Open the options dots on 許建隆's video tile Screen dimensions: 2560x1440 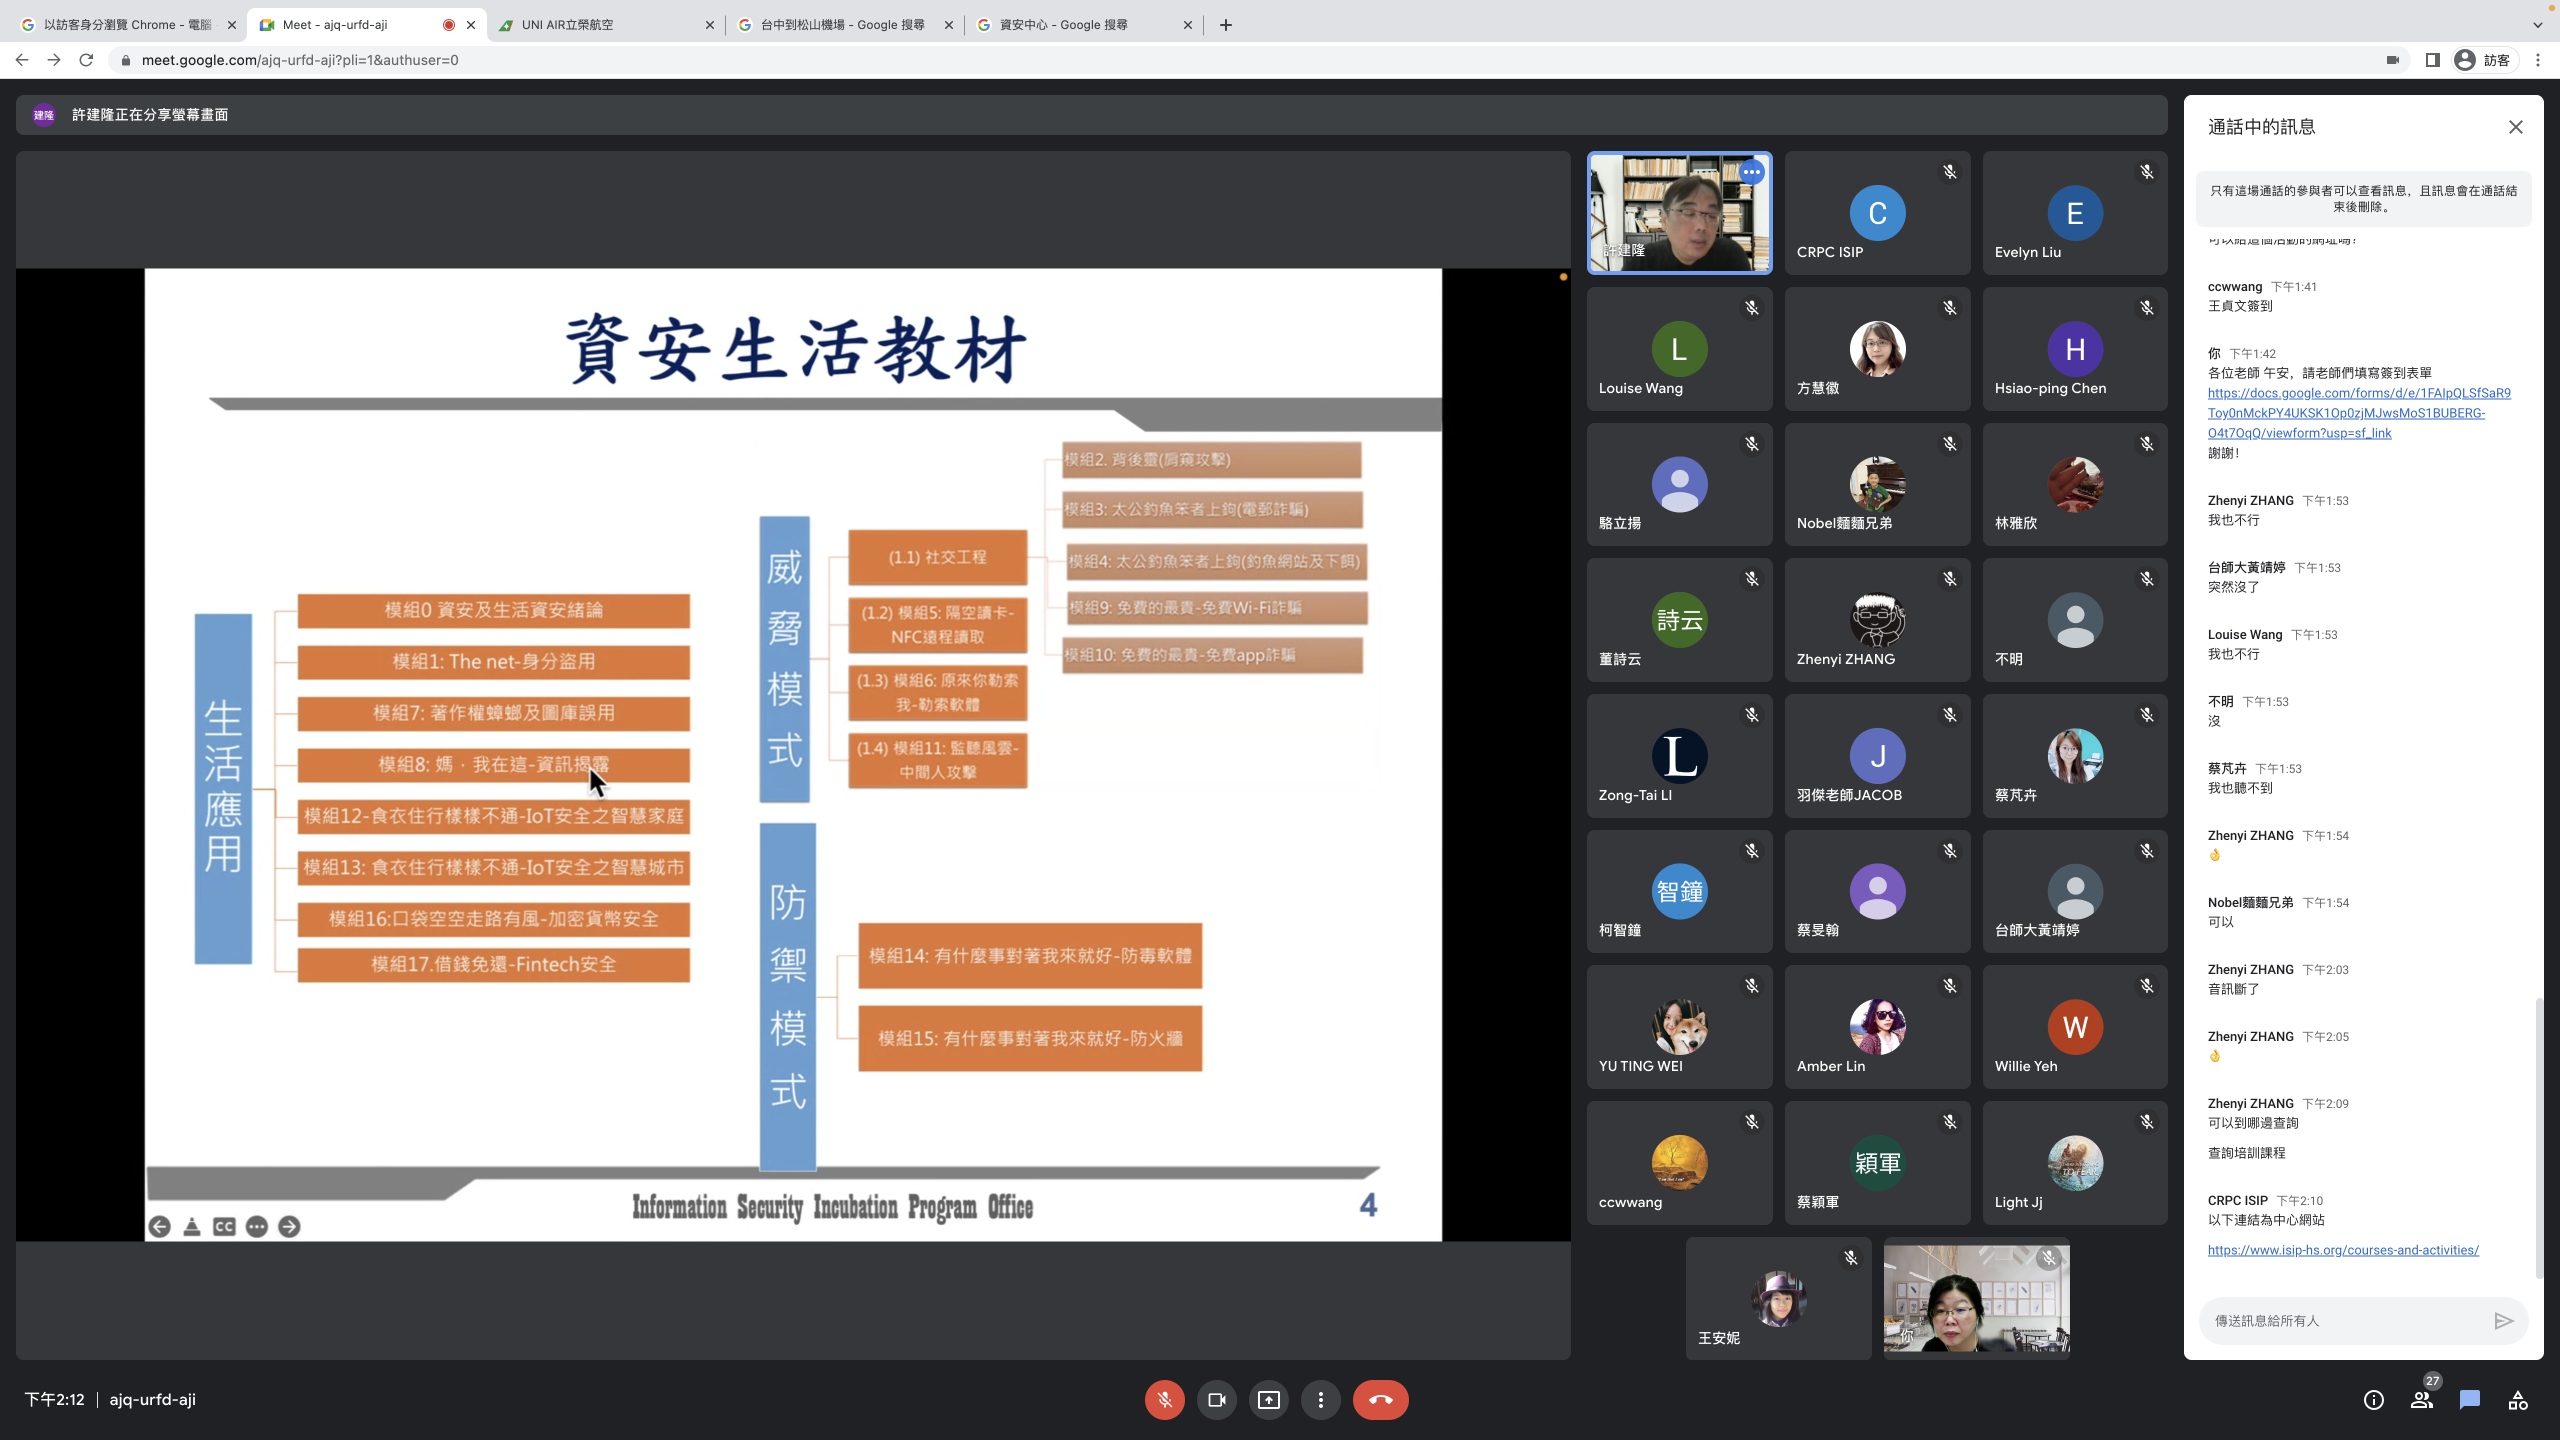pyautogui.click(x=1751, y=172)
